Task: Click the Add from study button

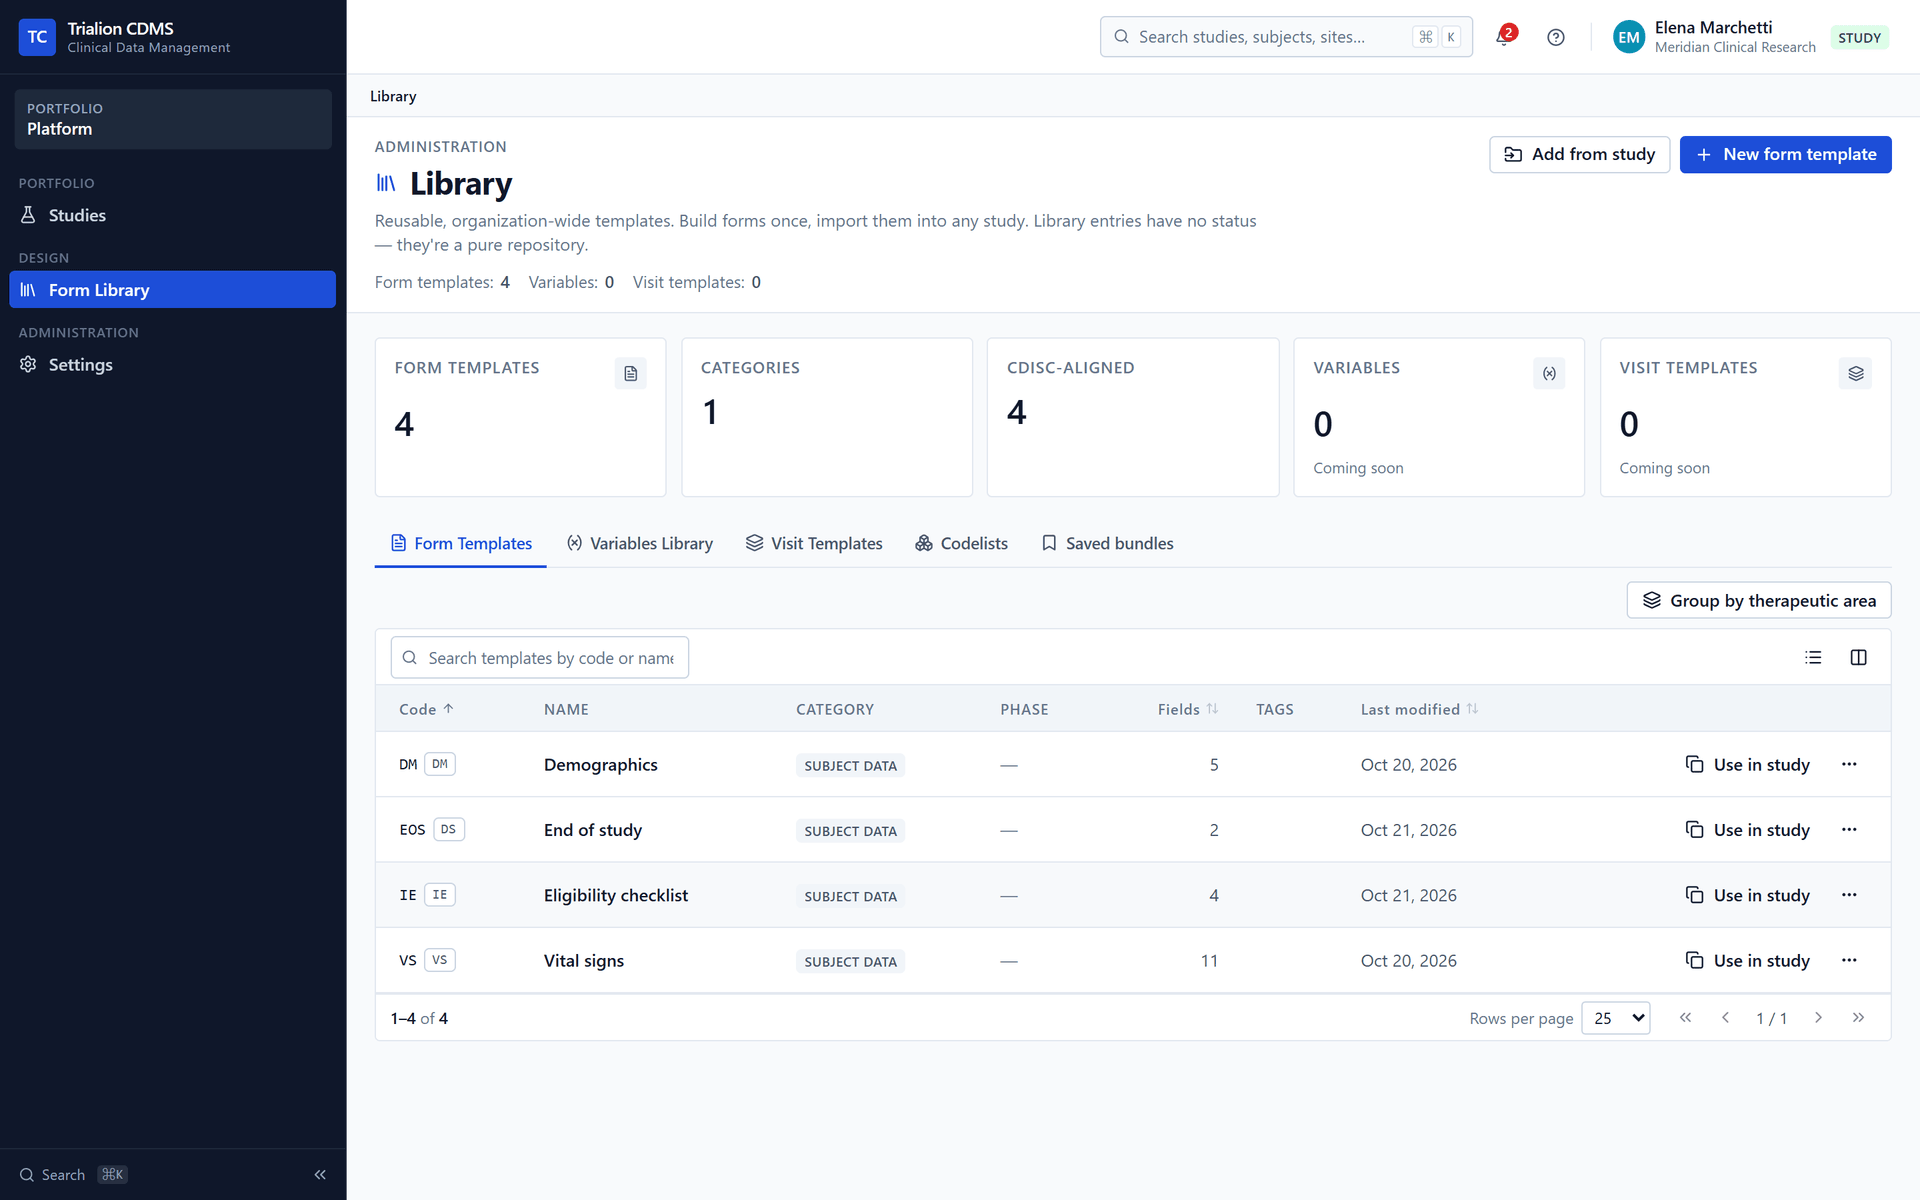Action: (1579, 154)
